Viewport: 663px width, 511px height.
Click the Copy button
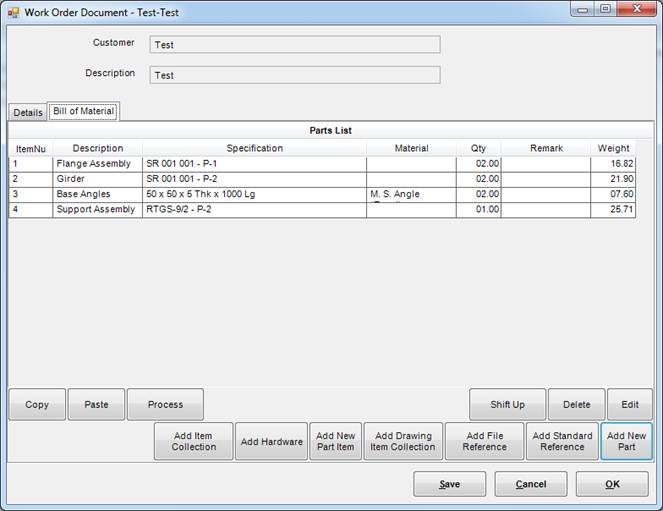(37, 405)
